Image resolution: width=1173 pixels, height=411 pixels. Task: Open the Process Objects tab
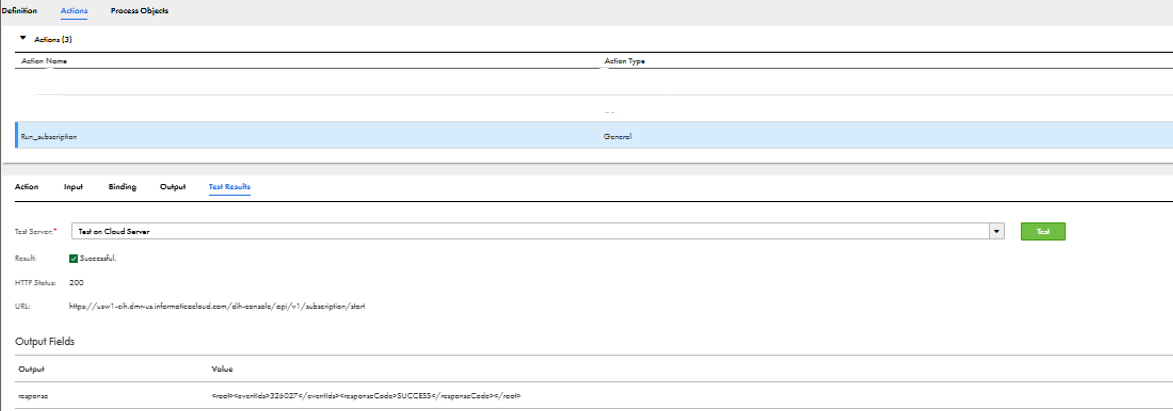click(139, 11)
